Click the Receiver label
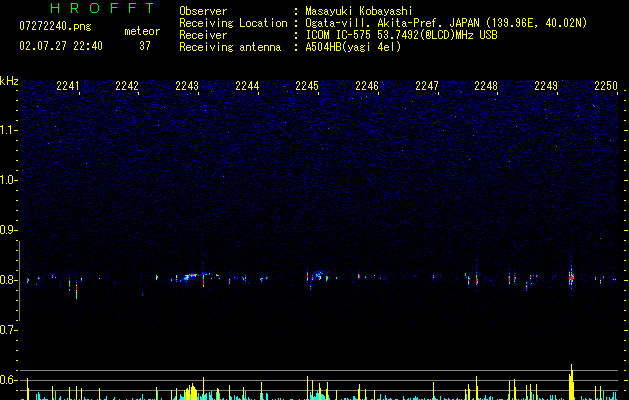Screen dimensions: 629x400 pos(203,35)
